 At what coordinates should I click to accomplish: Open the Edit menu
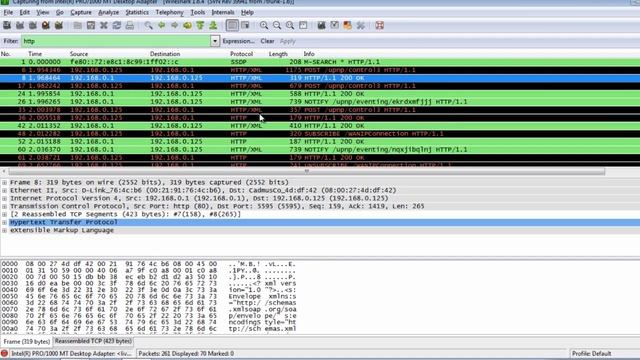click(x=24, y=12)
